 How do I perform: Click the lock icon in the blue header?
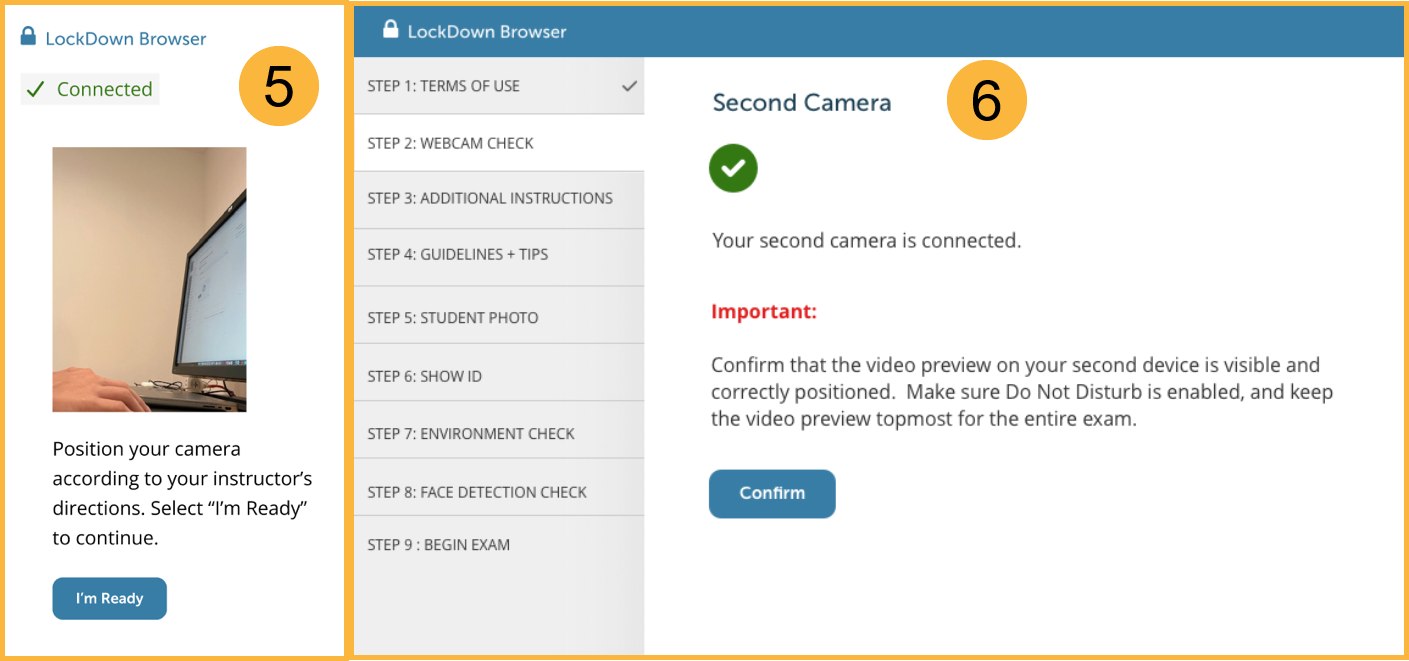pyautogui.click(x=391, y=30)
